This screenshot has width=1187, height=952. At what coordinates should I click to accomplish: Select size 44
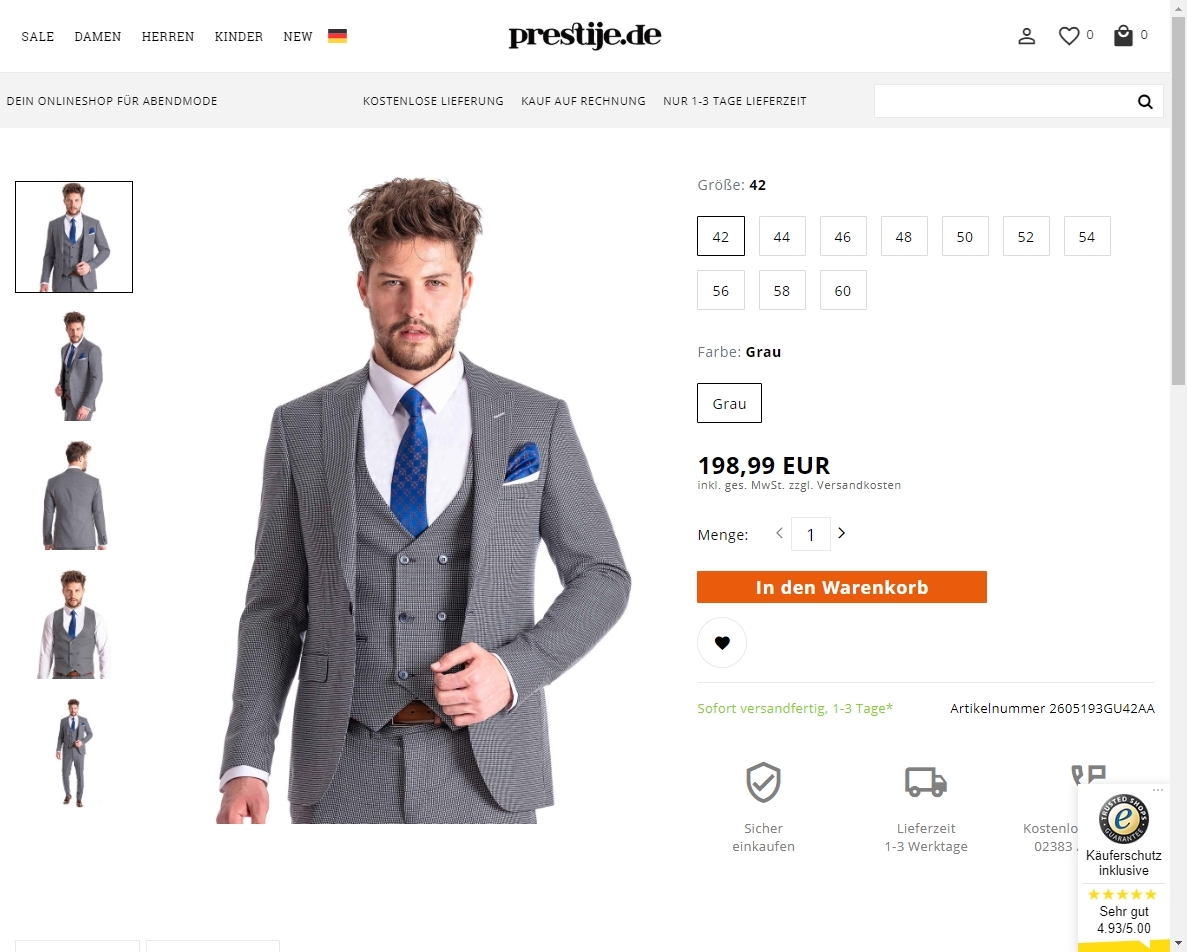pos(781,236)
